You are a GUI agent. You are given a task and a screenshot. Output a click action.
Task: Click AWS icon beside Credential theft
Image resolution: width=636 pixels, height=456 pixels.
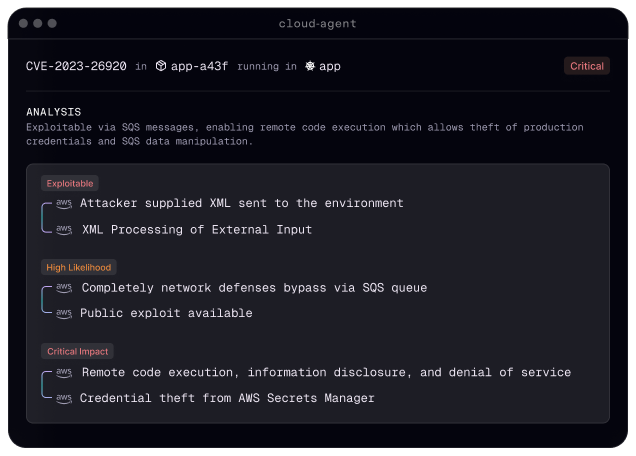tap(64, 398)
